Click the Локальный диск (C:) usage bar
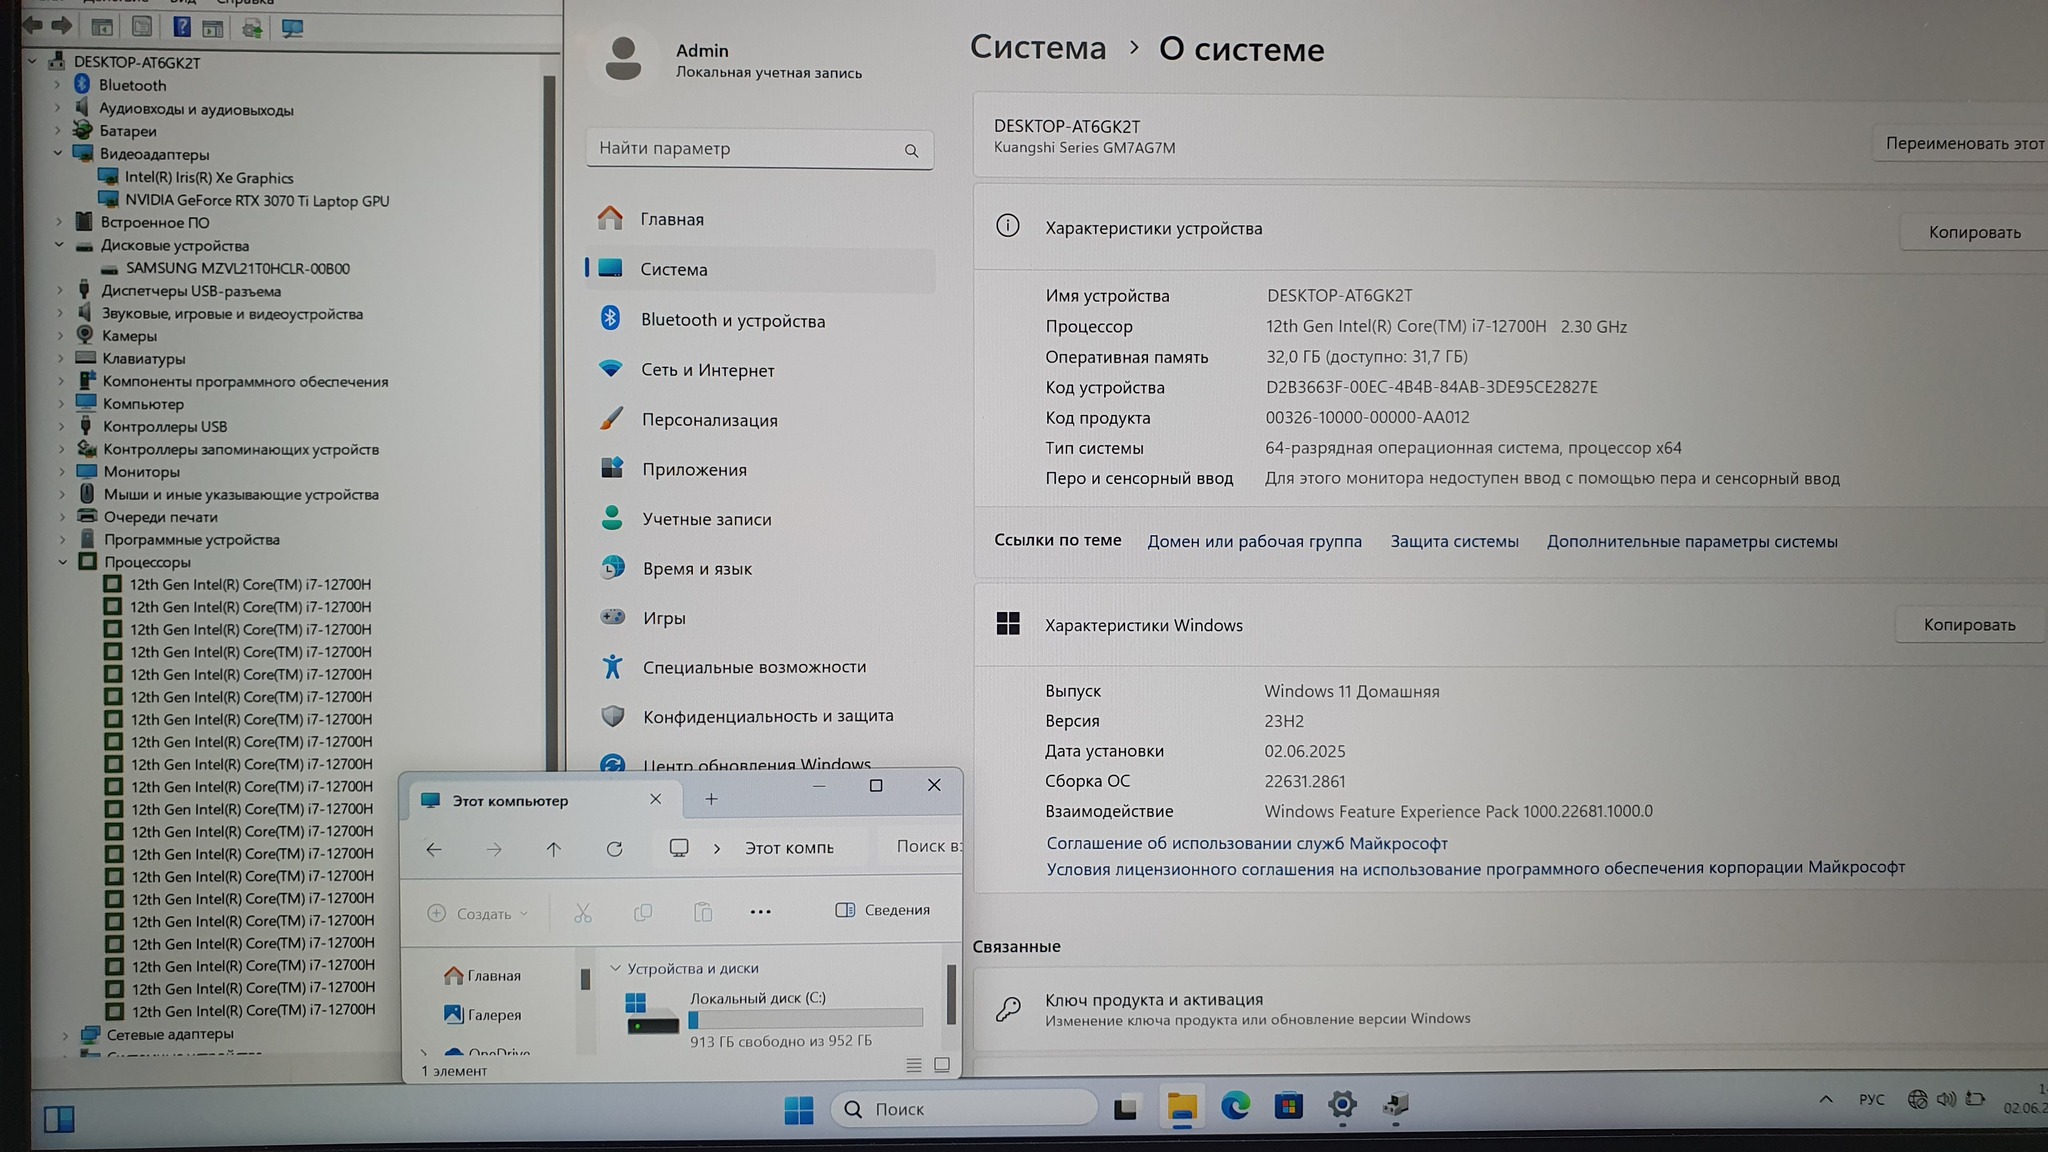This screenshot has width=2048, height=1152. [805, 1019]
